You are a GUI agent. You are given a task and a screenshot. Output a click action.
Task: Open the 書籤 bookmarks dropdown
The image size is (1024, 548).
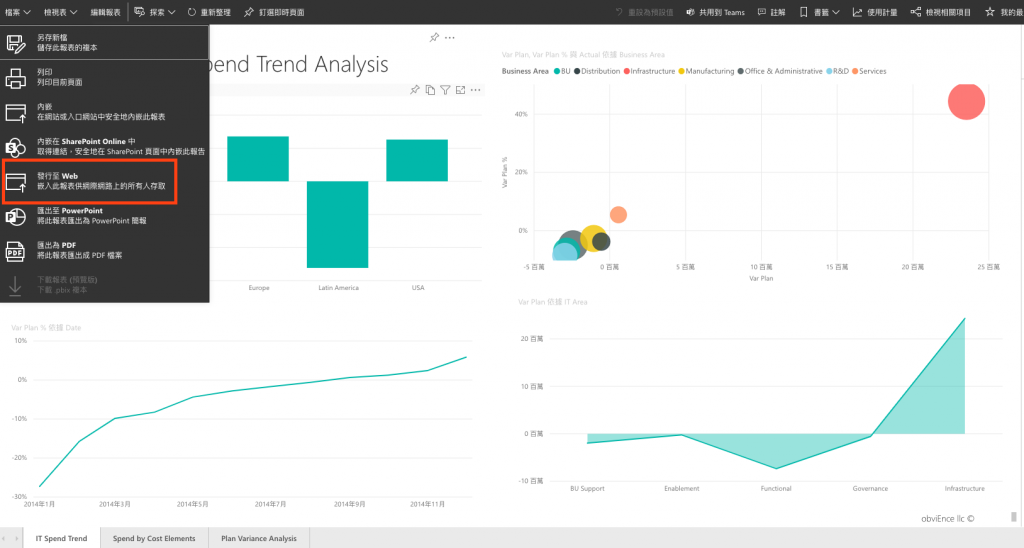pos(820,12)
